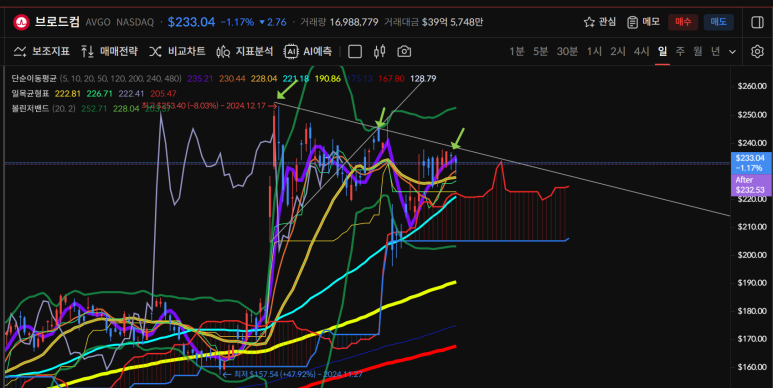The height and width of the screenshot is (388, 773).
Task: Toggle the side panel layout icon
Action: click(x=757, y=22)
